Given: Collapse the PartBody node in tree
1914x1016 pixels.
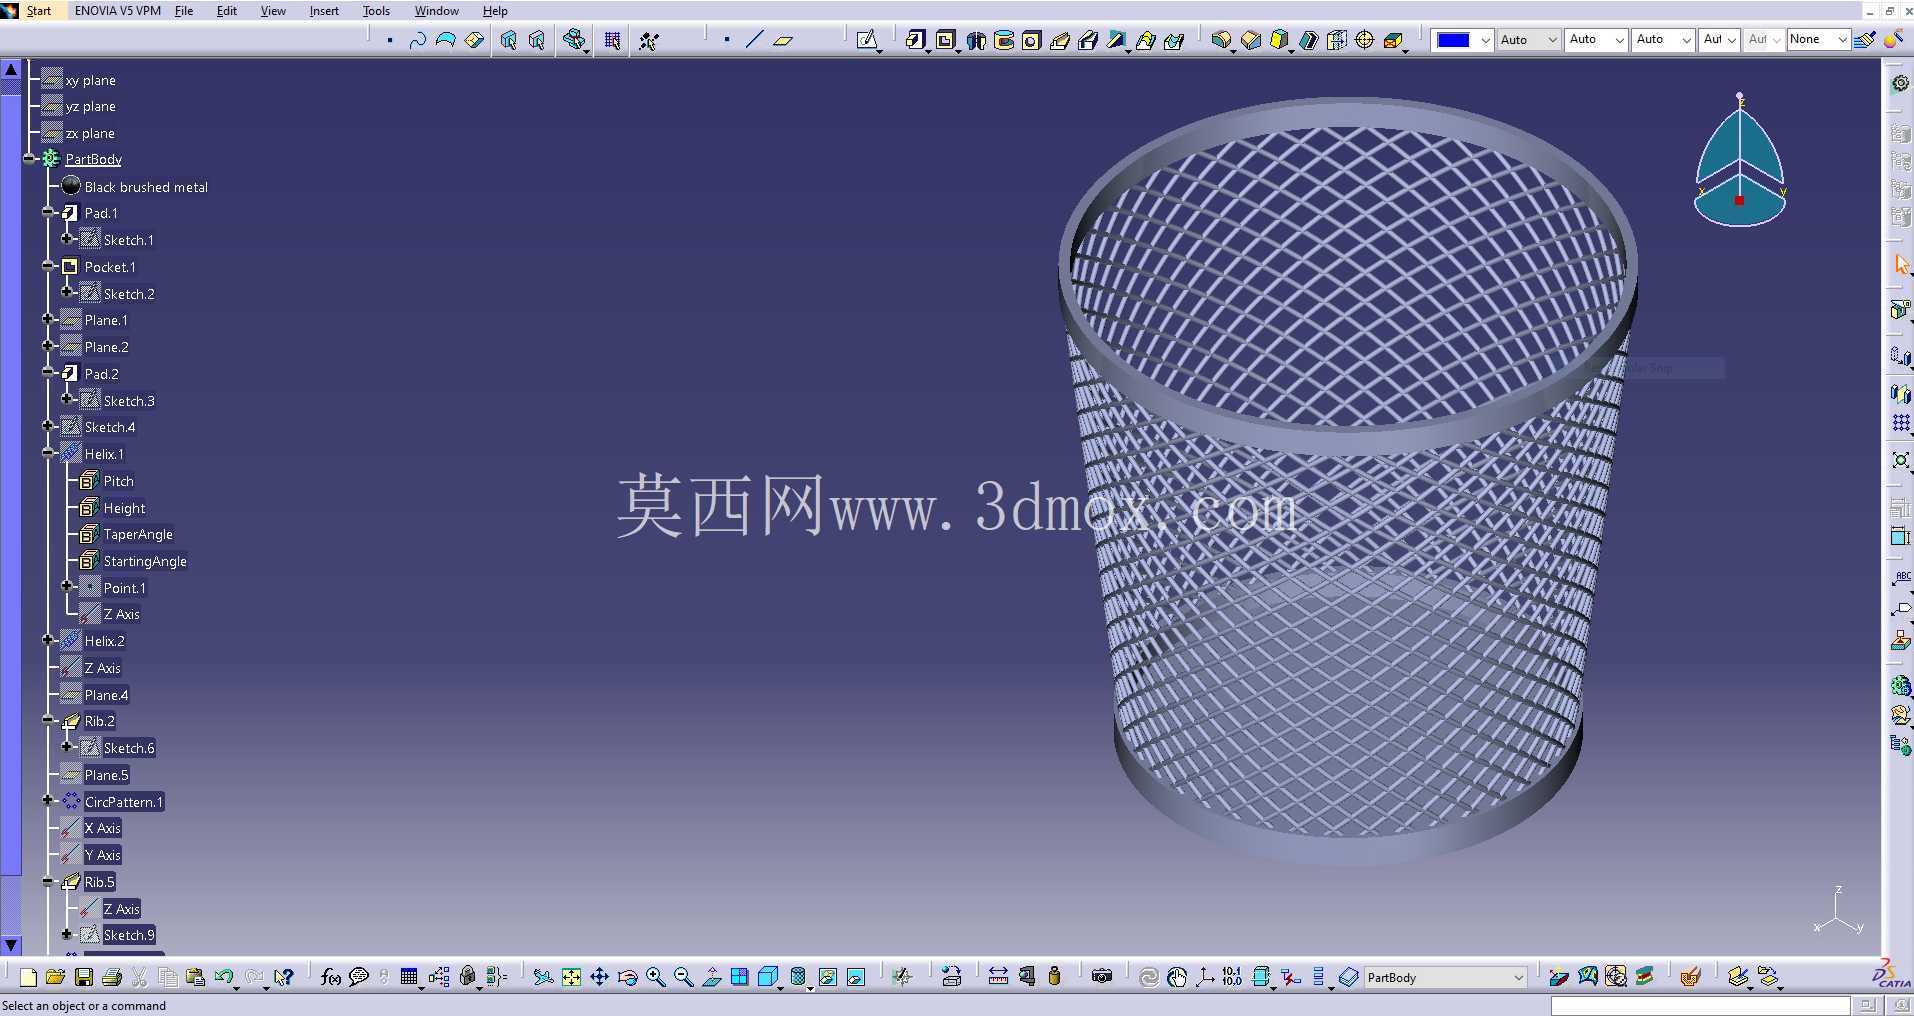Looking at the screenshot, I should click(x=29, y=159).
